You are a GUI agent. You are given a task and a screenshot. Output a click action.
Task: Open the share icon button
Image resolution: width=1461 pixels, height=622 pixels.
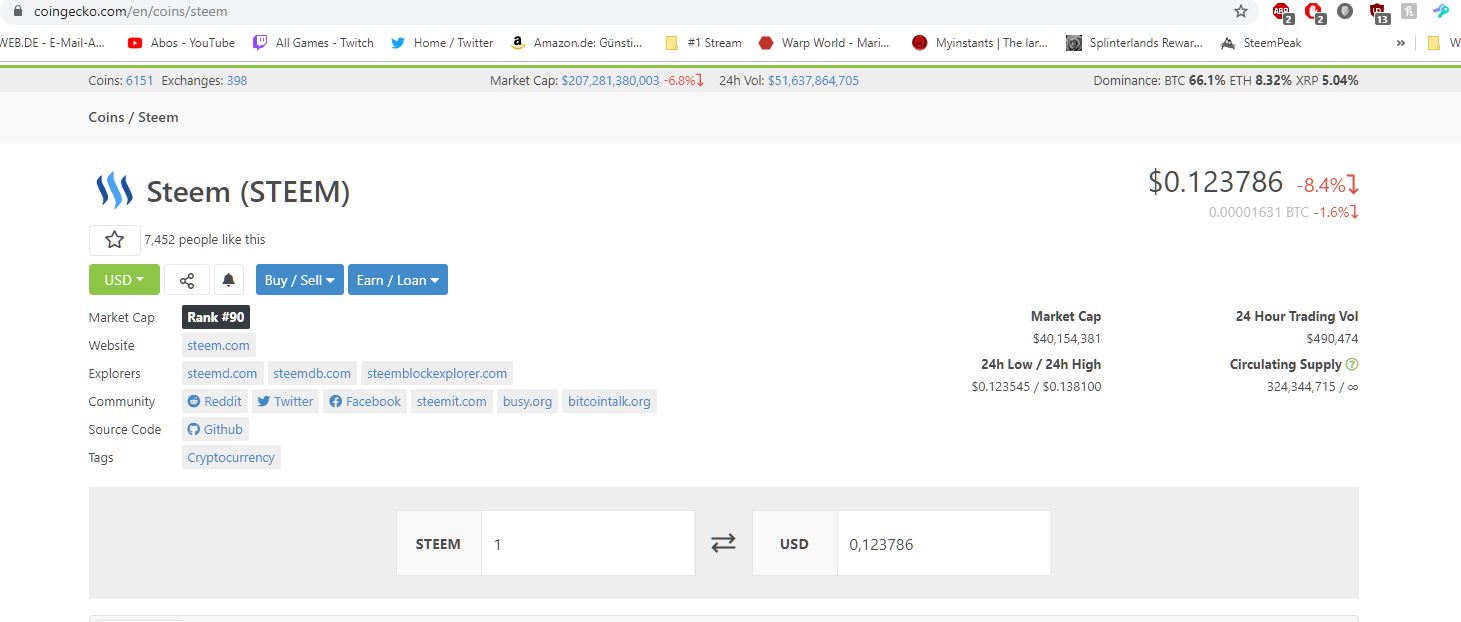(187, 280)
